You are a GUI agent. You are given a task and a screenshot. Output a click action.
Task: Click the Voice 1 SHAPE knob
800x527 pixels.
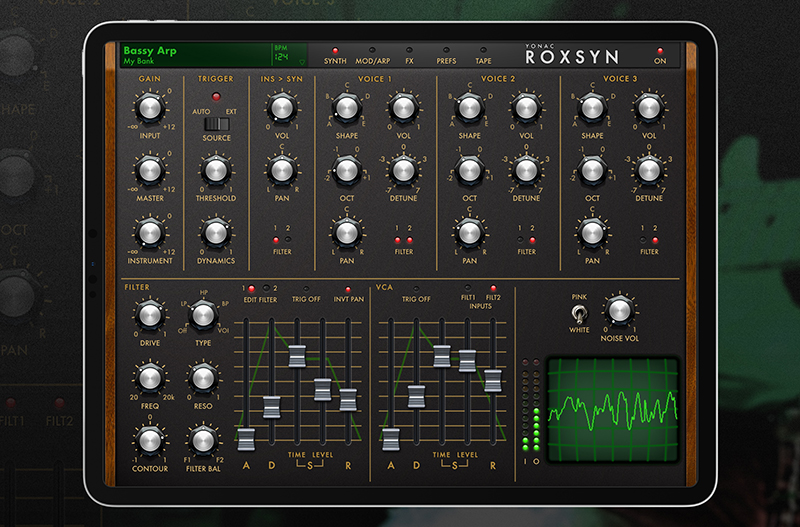346,108
